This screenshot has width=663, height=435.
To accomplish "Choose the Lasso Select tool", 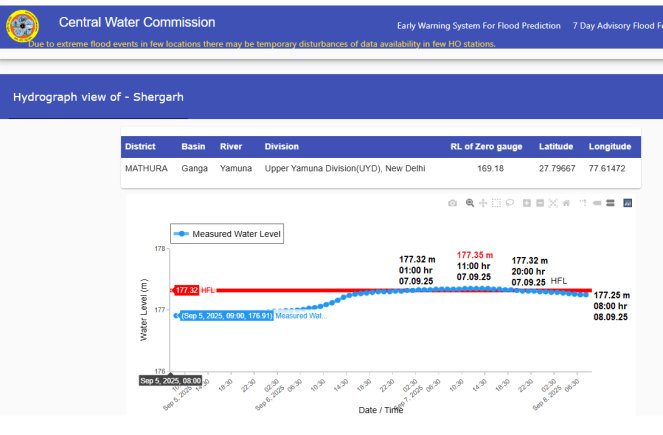I will (x=509, y=203).
